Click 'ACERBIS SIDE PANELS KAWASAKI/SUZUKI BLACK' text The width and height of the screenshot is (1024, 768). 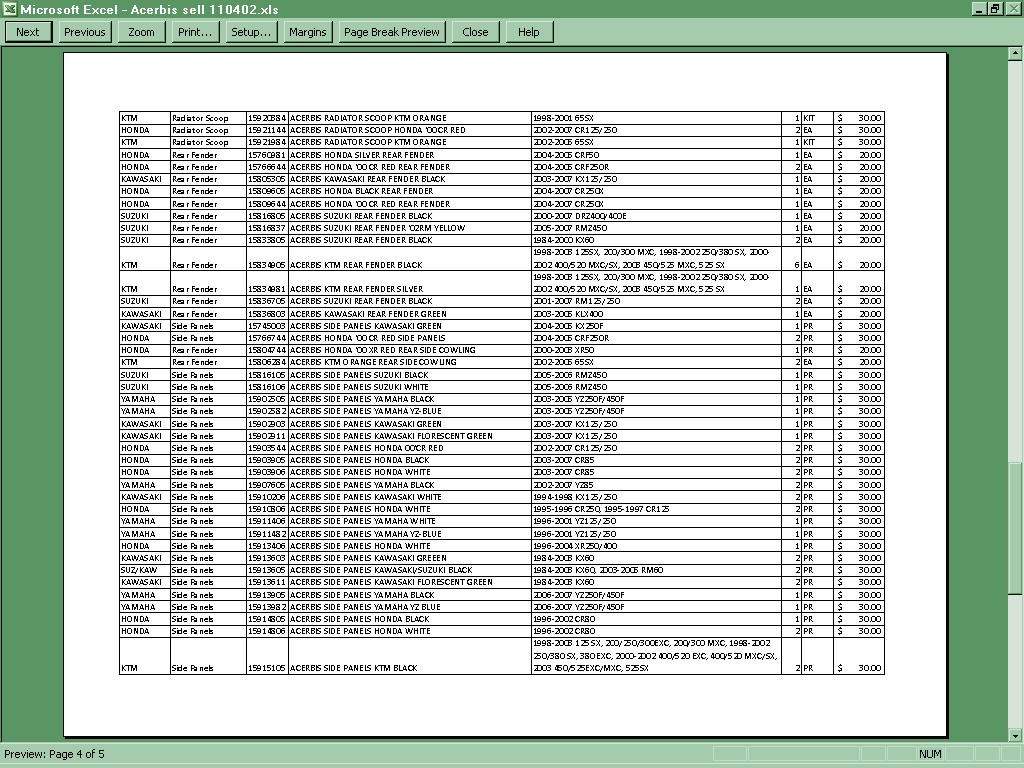tap(381, 570)
